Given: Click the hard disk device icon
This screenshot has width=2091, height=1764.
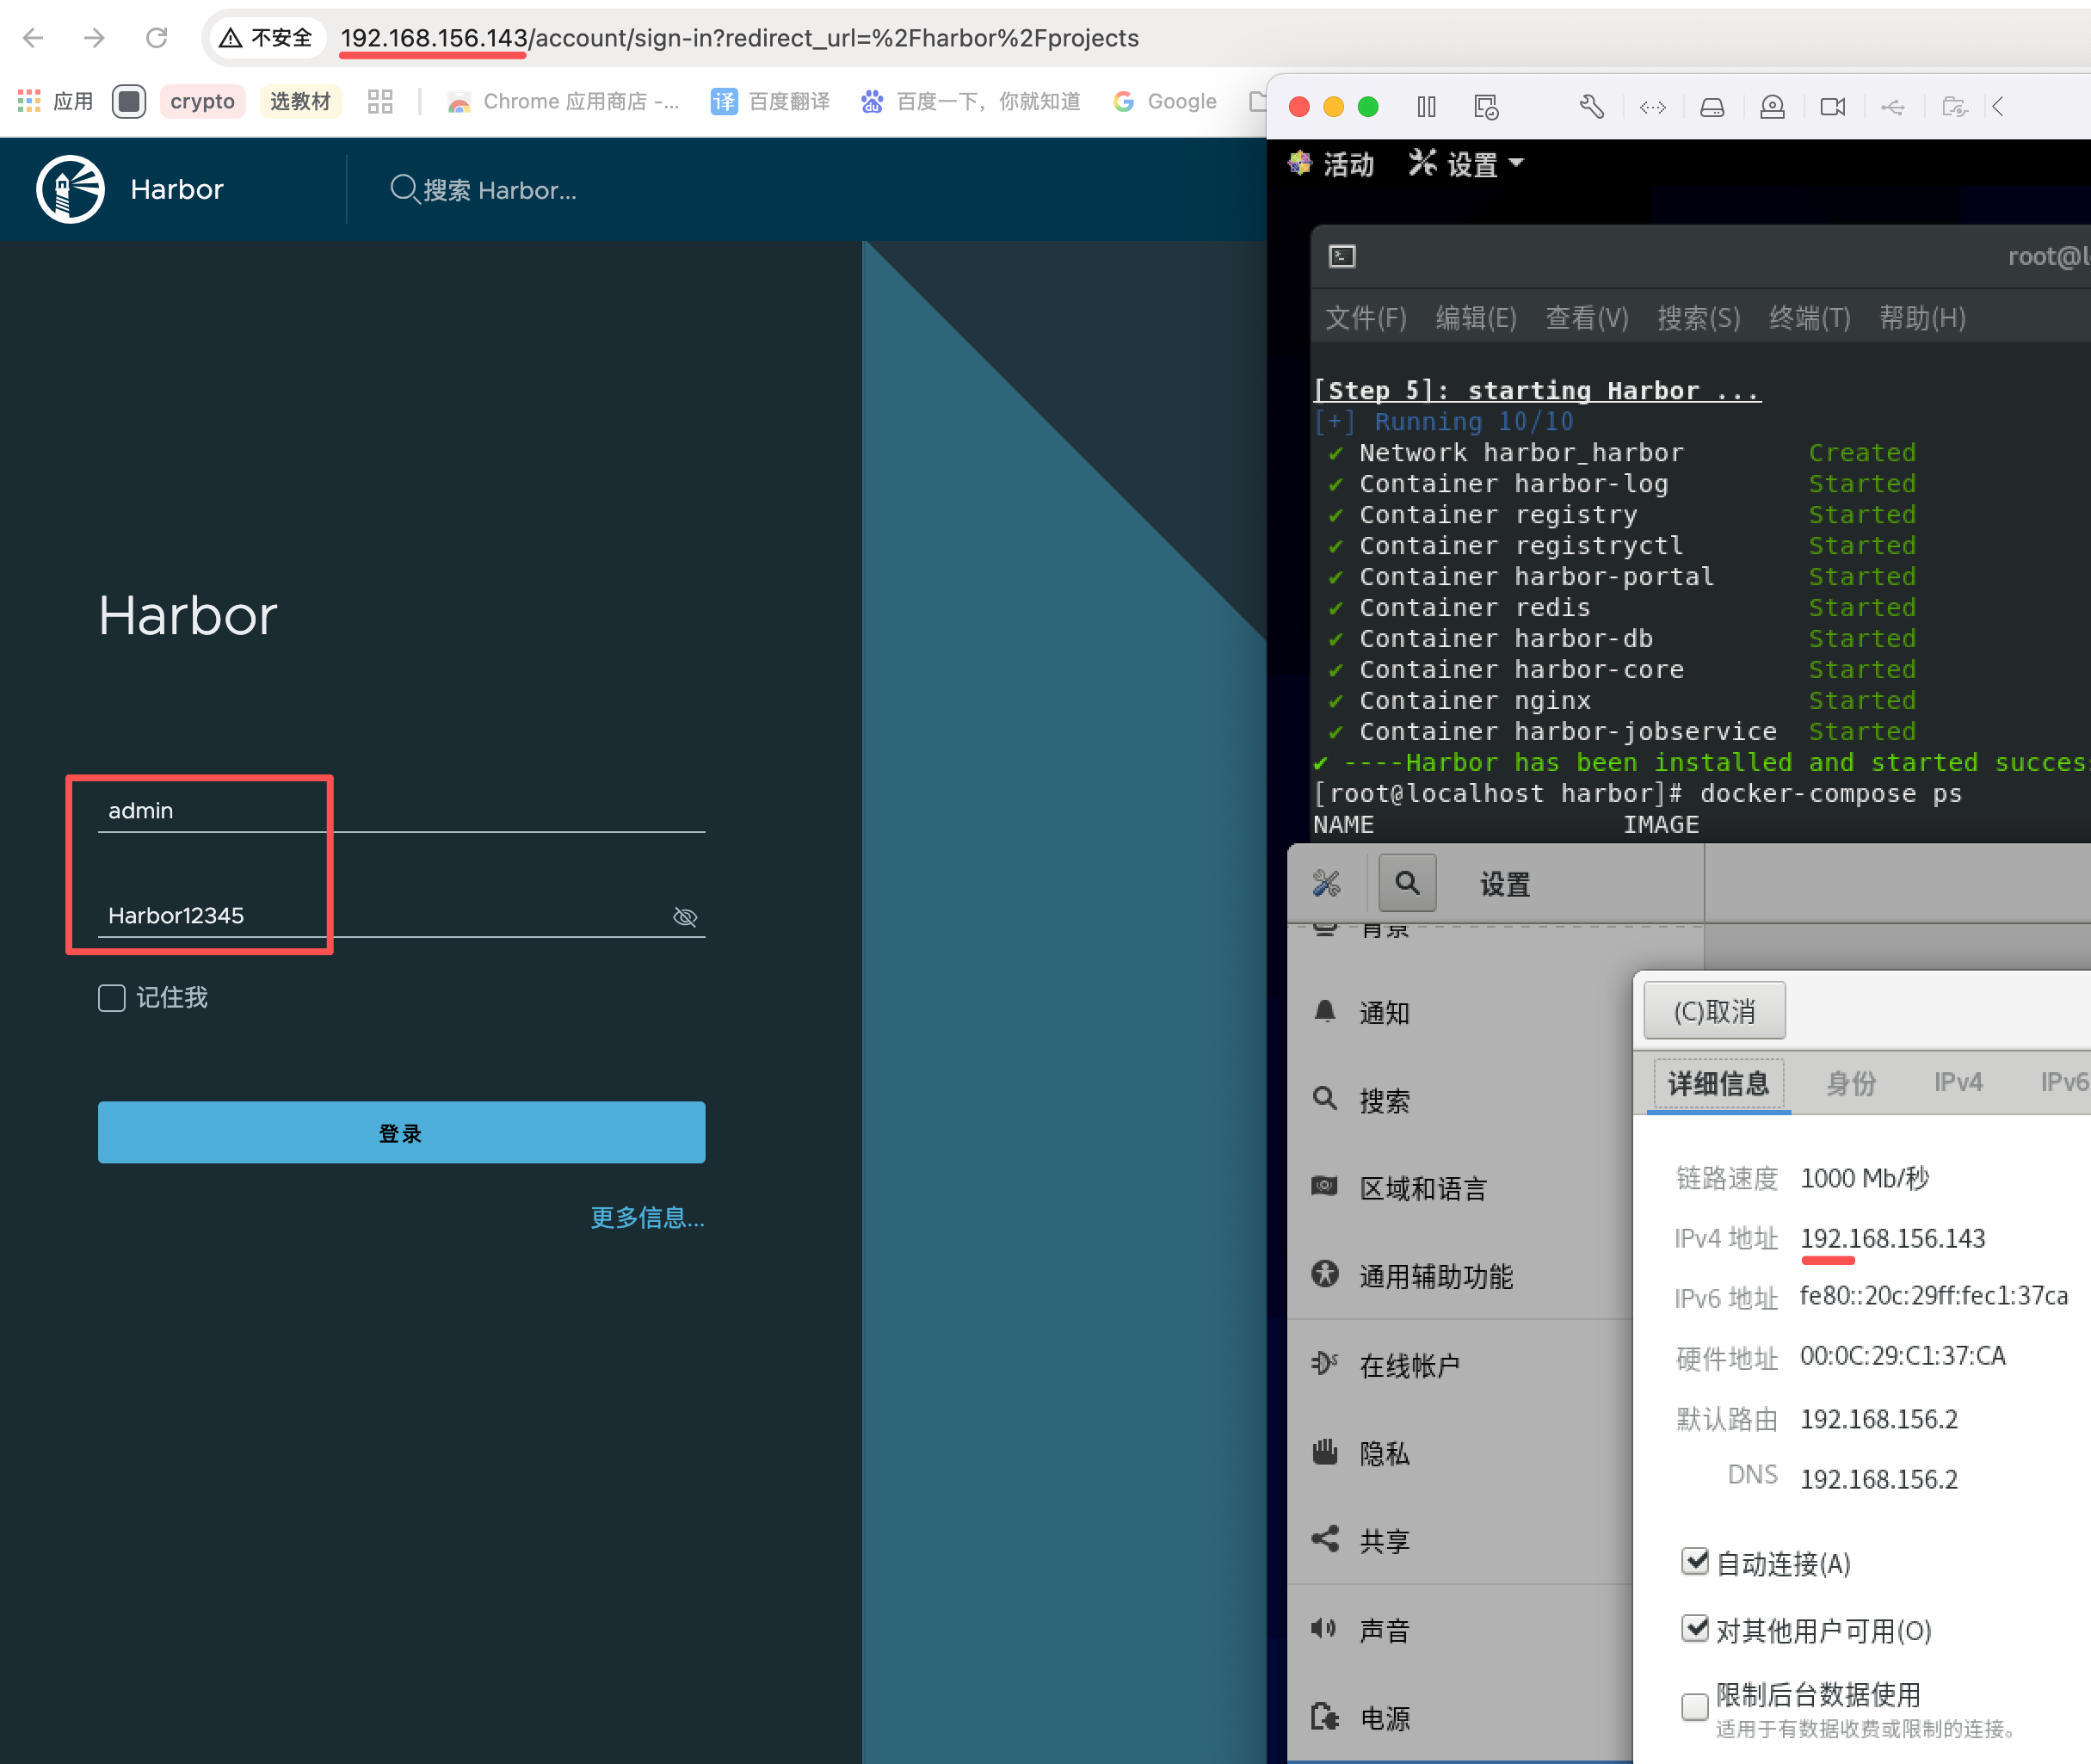Looking at the screenshot, I should coord(1712,107).
